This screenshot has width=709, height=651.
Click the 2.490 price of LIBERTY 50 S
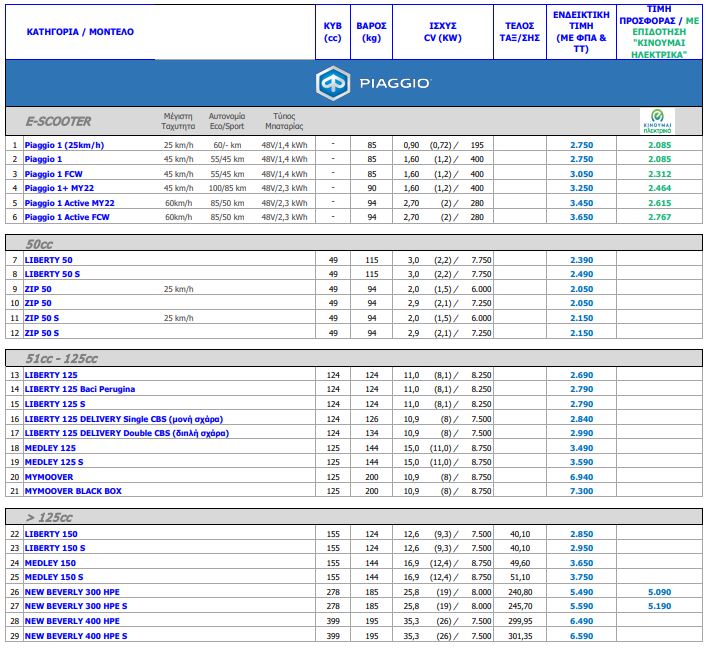[x=581, y=274]
